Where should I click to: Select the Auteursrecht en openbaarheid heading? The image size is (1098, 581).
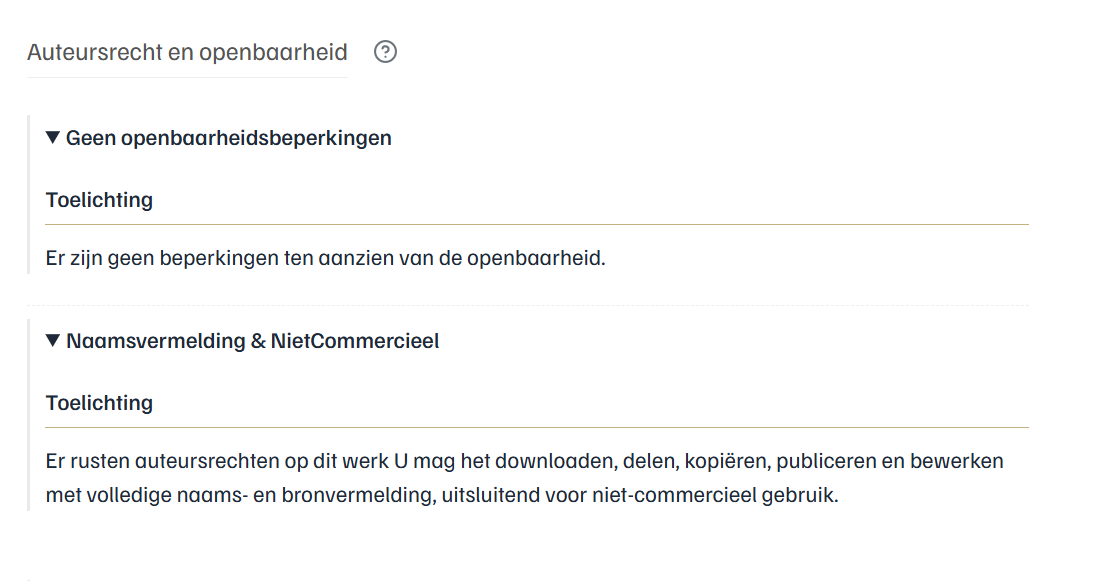pyautogui.click(x=186, y=52)
